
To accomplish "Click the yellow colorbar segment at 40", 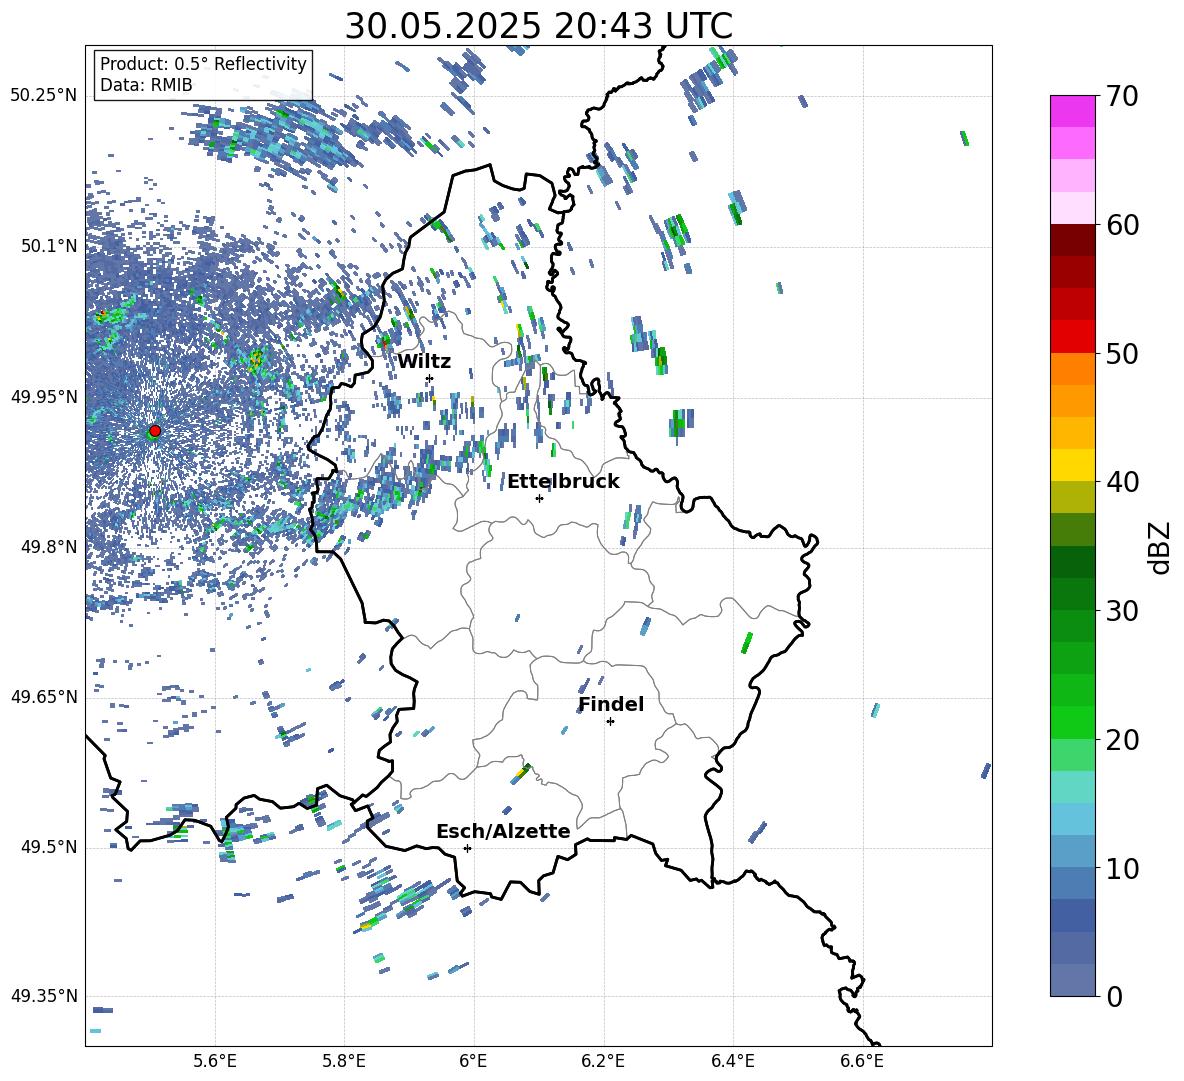I will click(x=1072, y=466).
